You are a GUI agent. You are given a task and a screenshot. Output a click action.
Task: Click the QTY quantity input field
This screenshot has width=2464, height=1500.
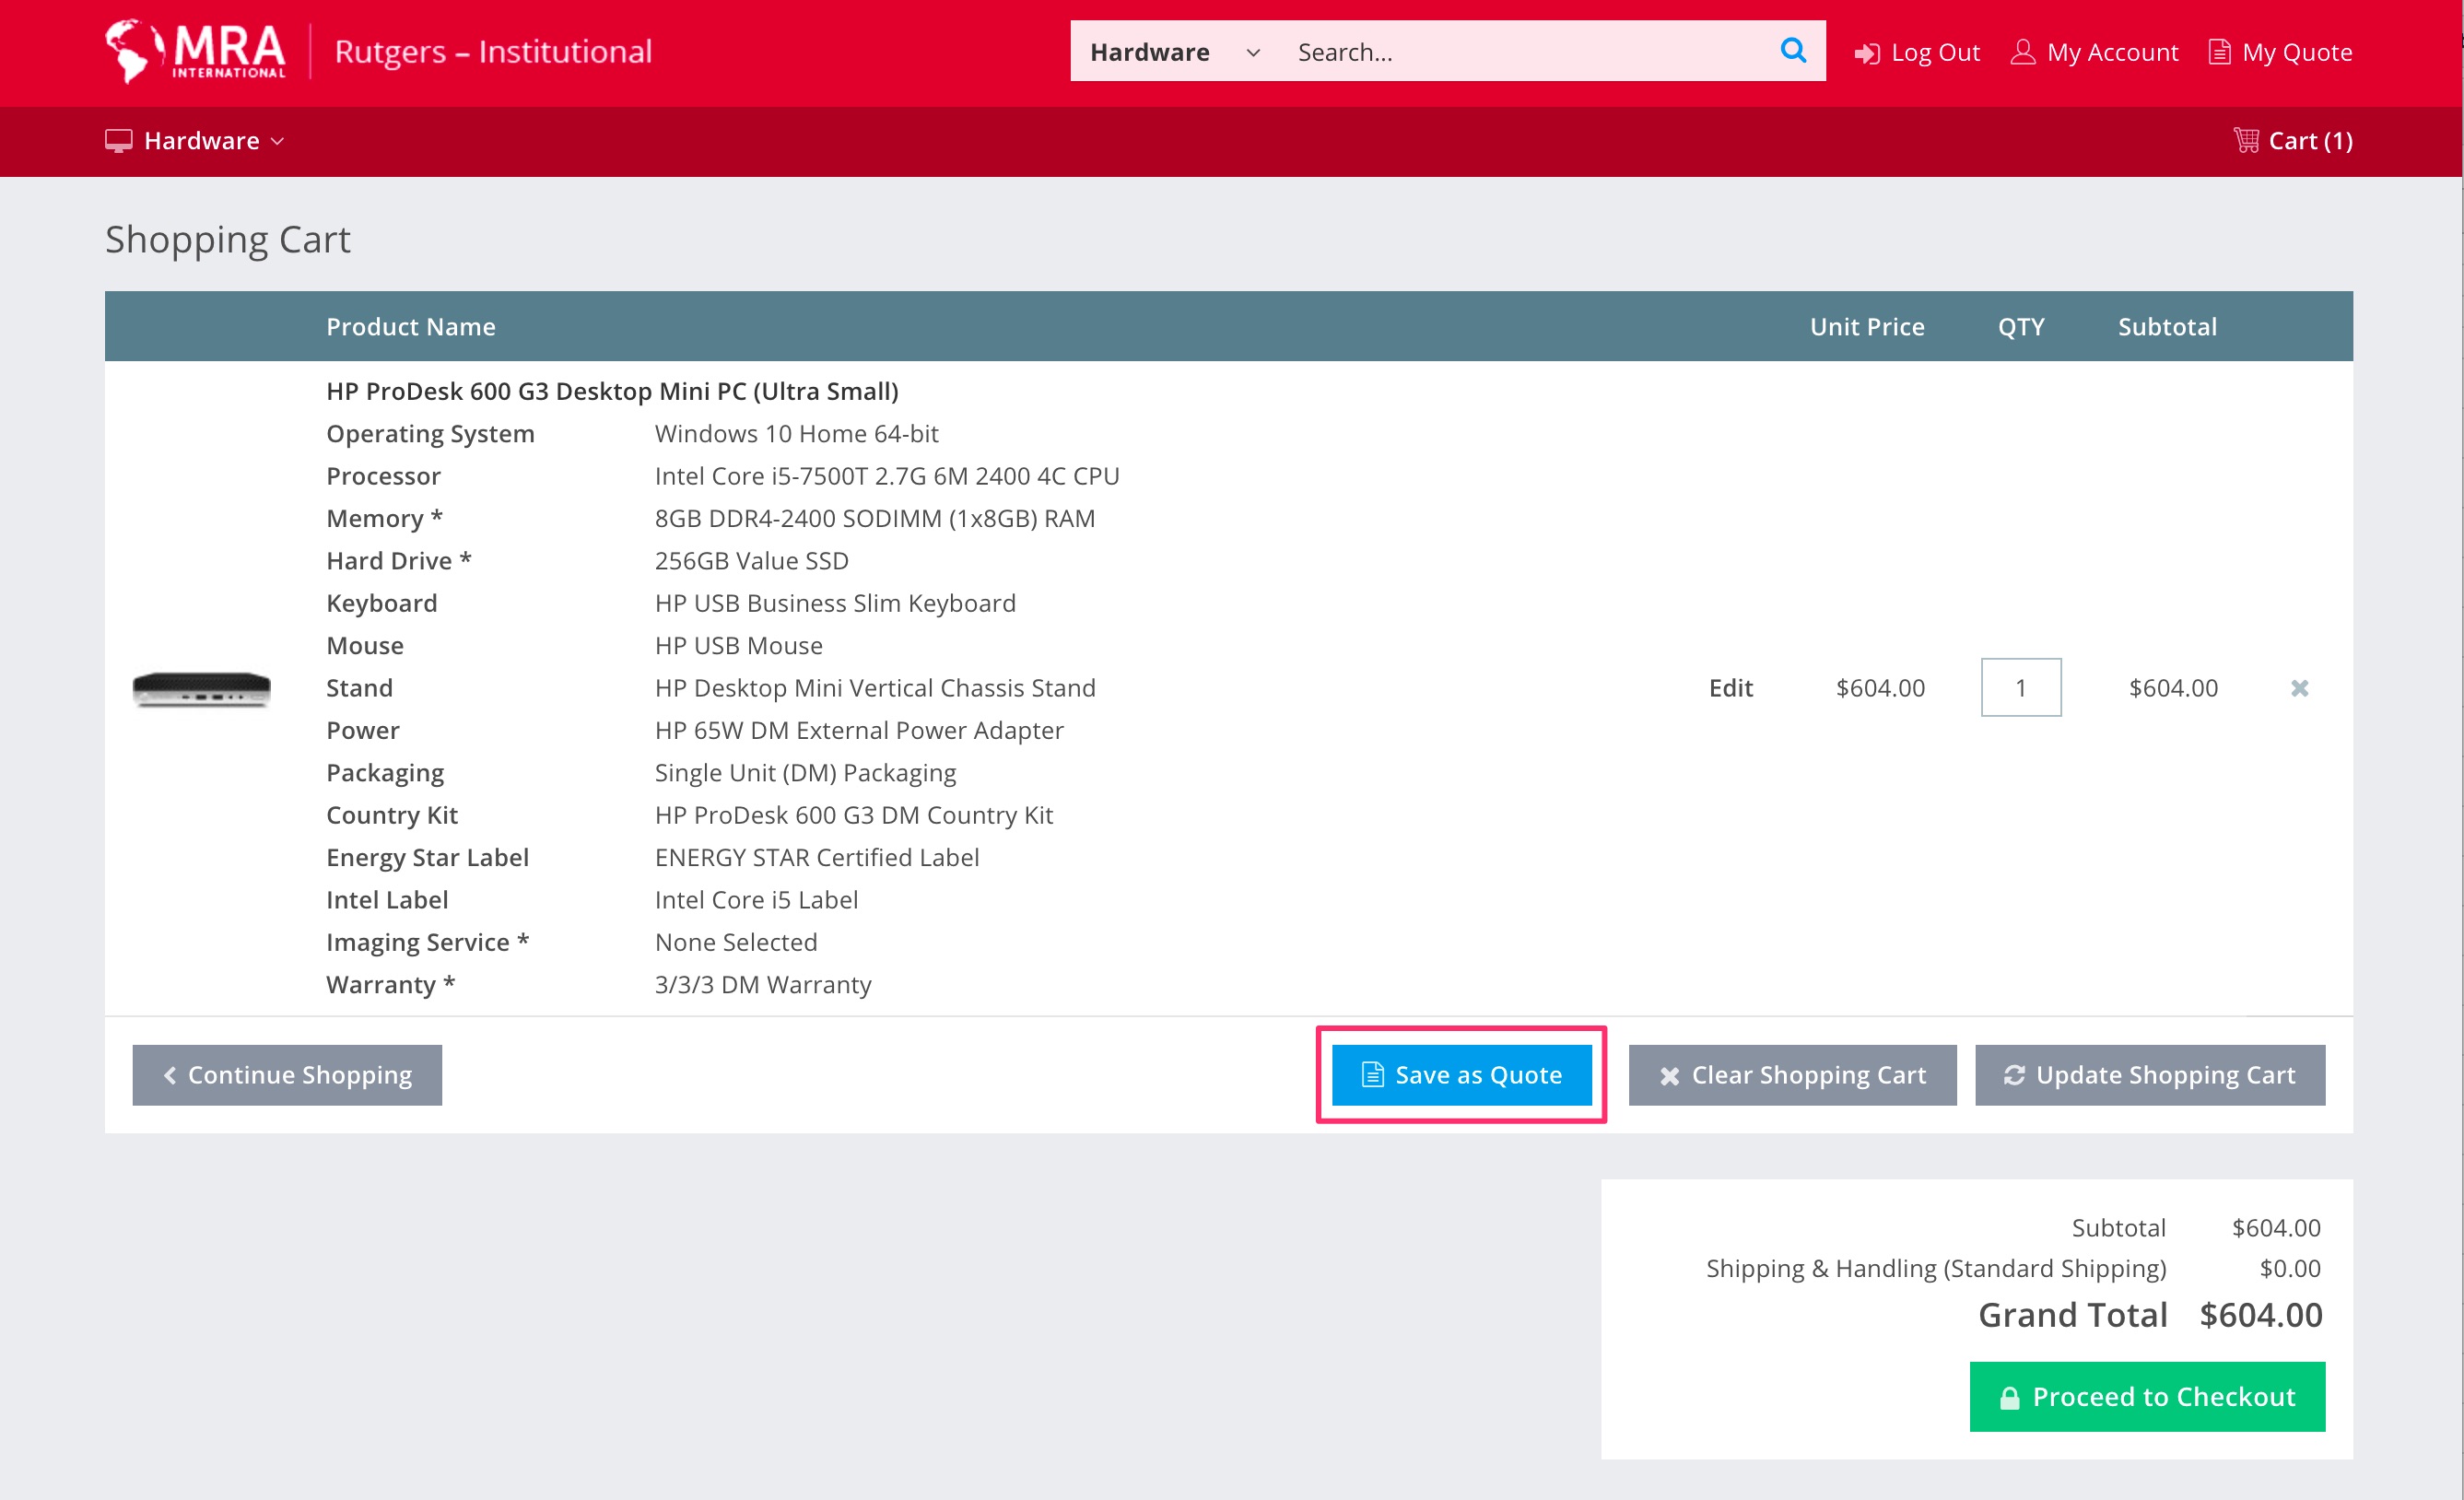tap(2020, 688)
